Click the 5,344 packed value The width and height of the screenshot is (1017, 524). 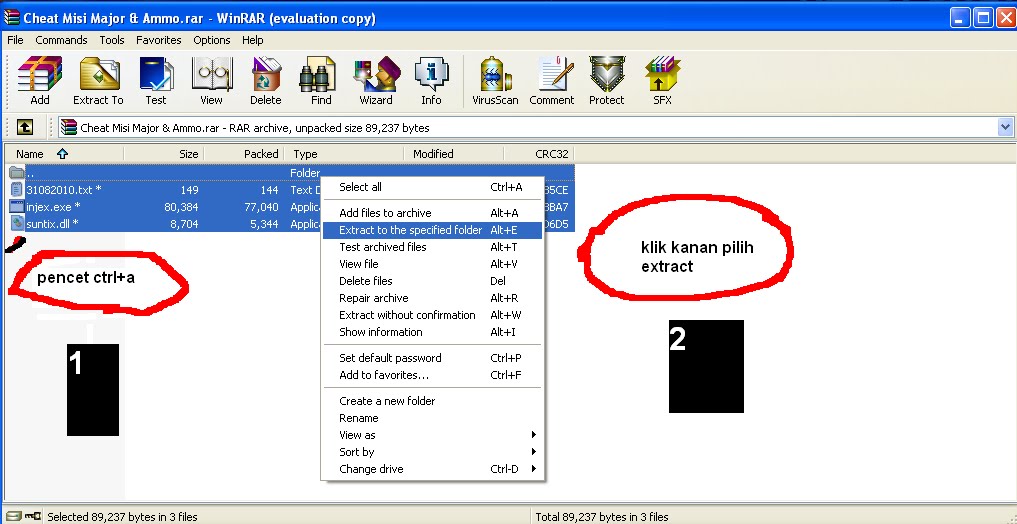[265, 224]
